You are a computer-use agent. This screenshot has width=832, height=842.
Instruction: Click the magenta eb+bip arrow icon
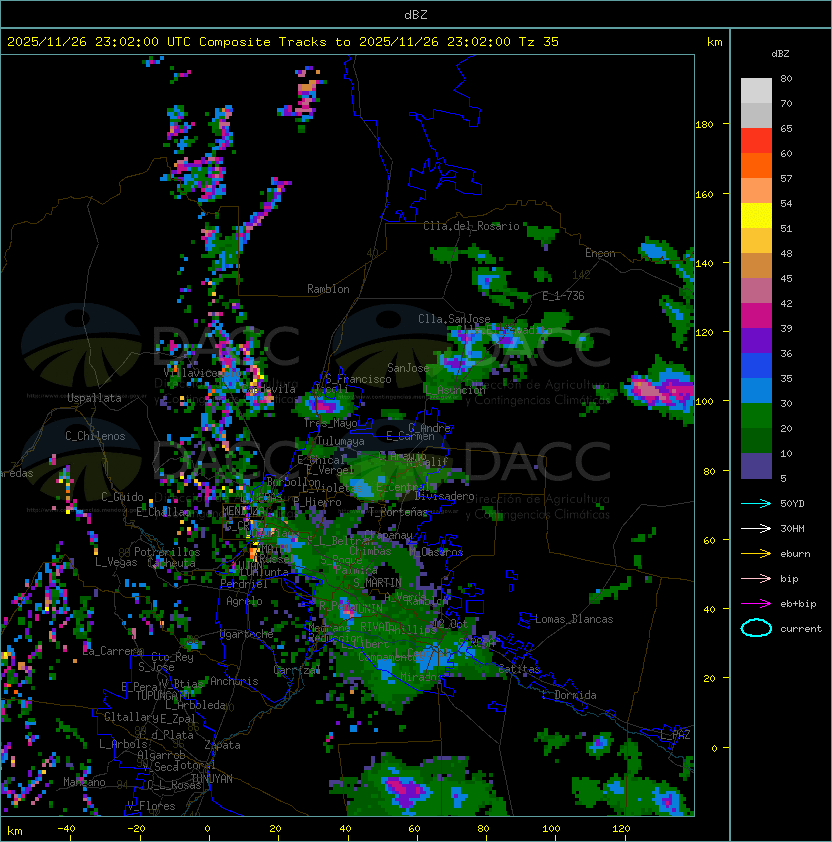756,604
